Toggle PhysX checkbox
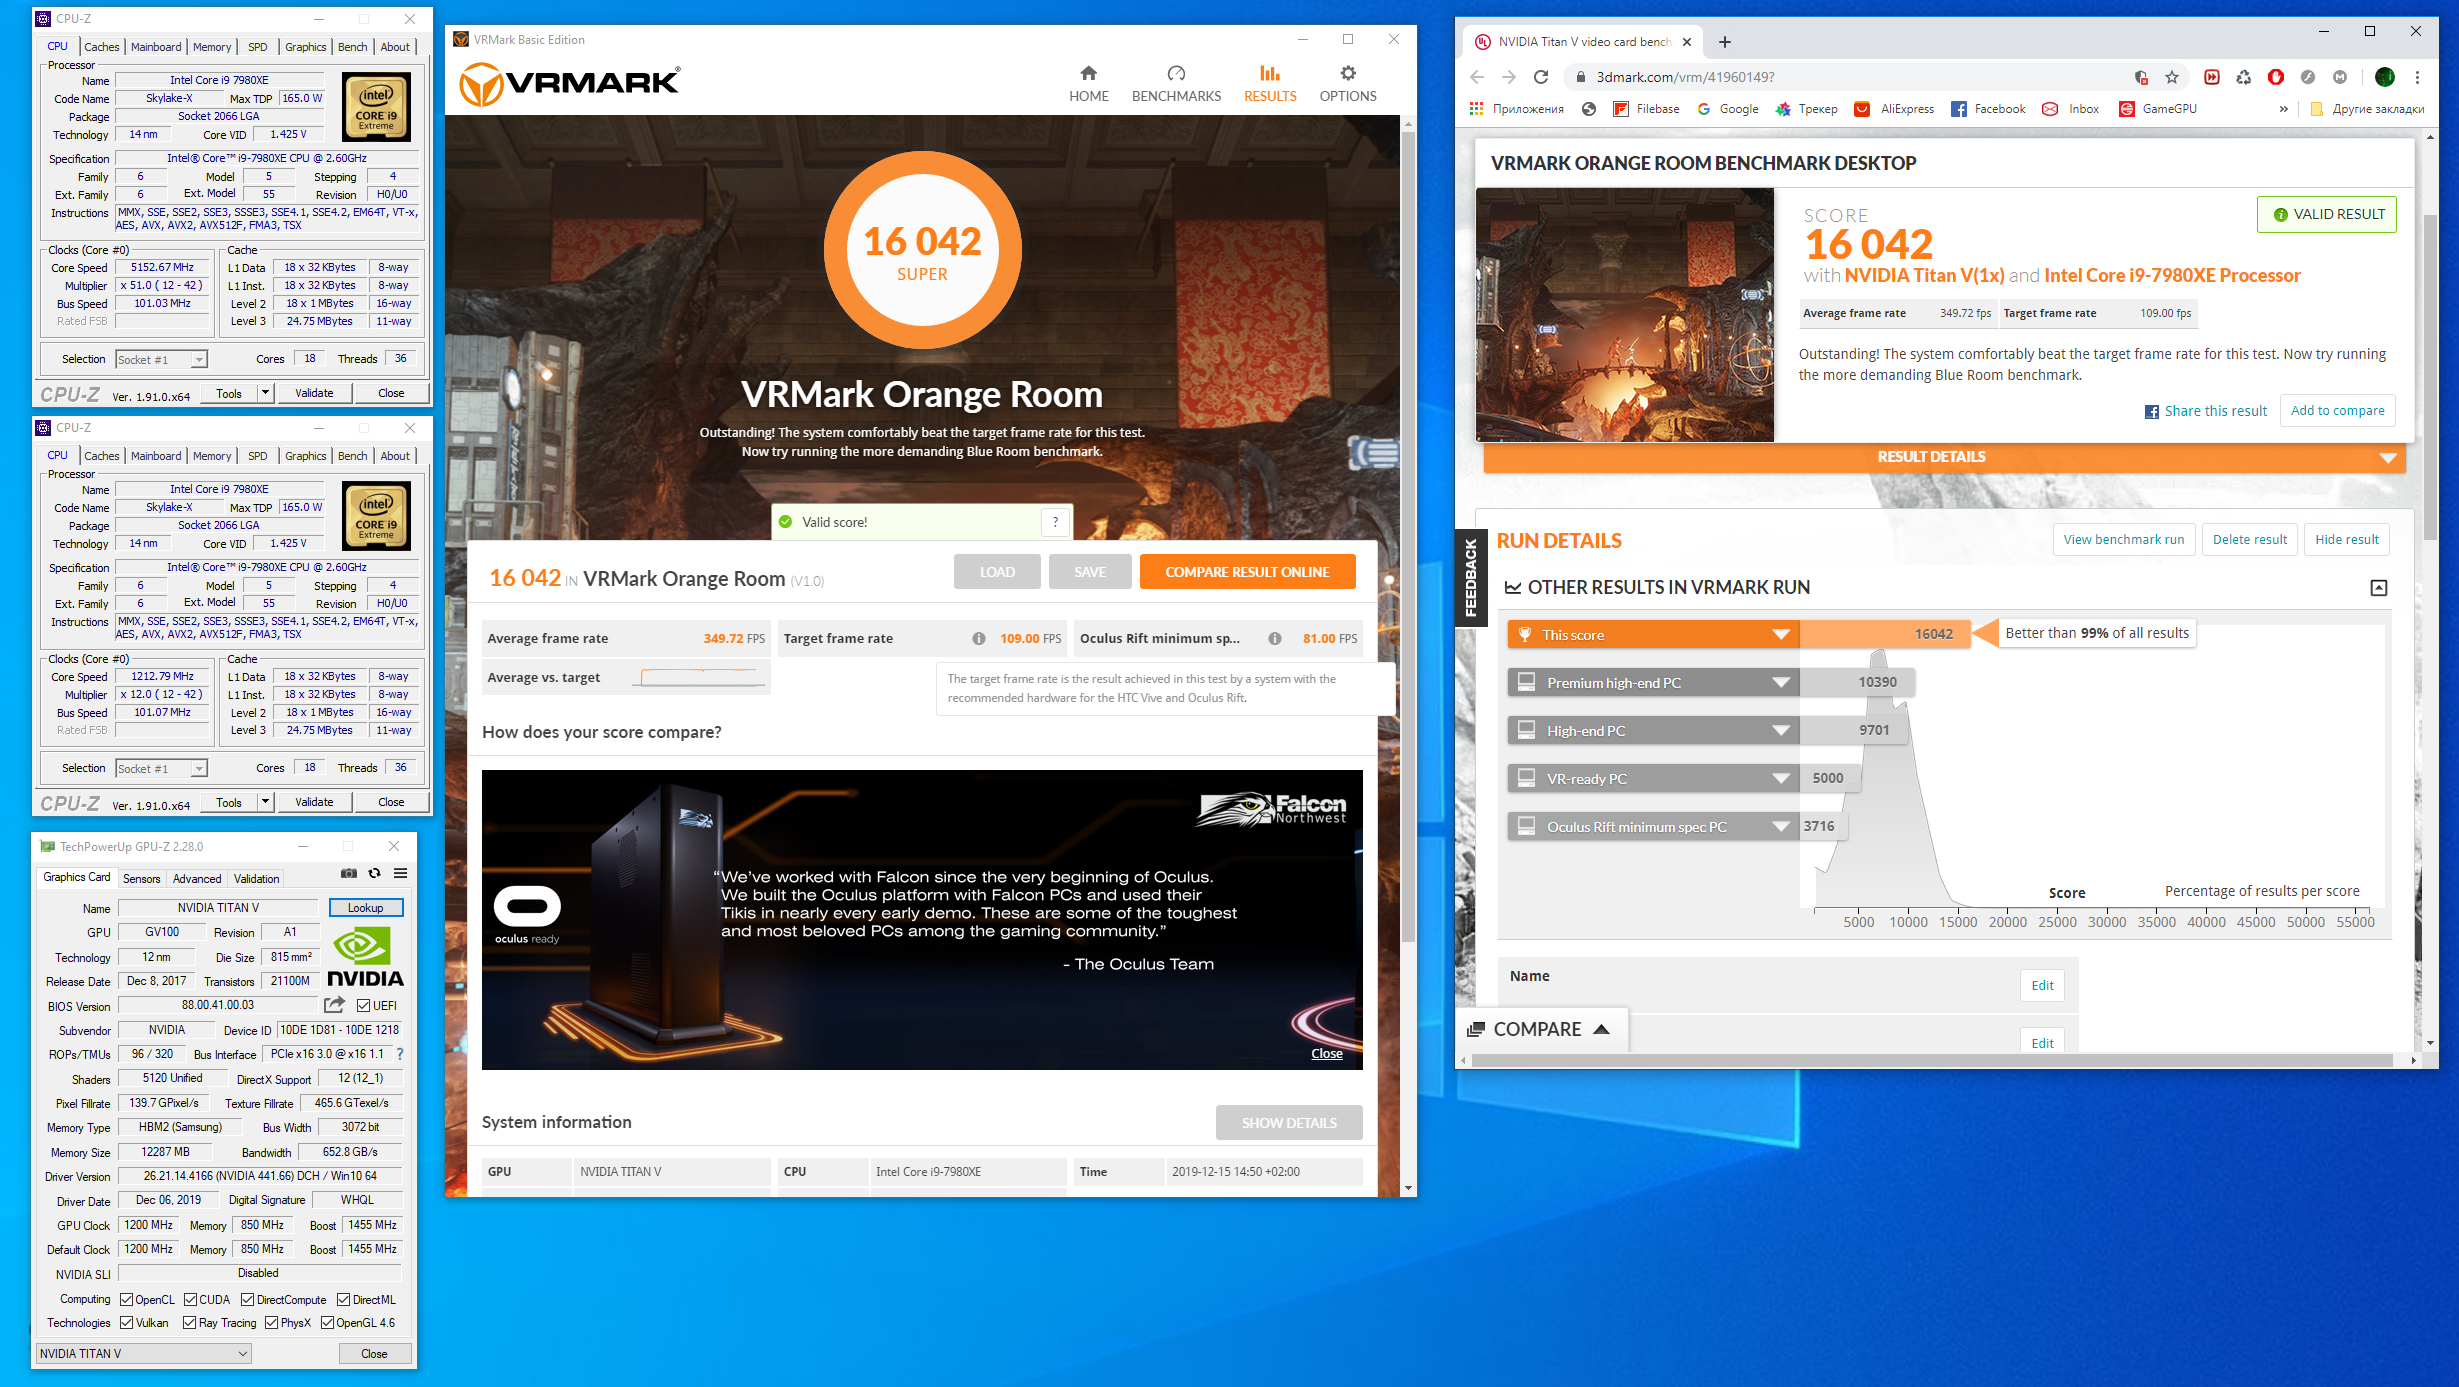This screenshot has width=2459, height=1387. (271, 1323)
